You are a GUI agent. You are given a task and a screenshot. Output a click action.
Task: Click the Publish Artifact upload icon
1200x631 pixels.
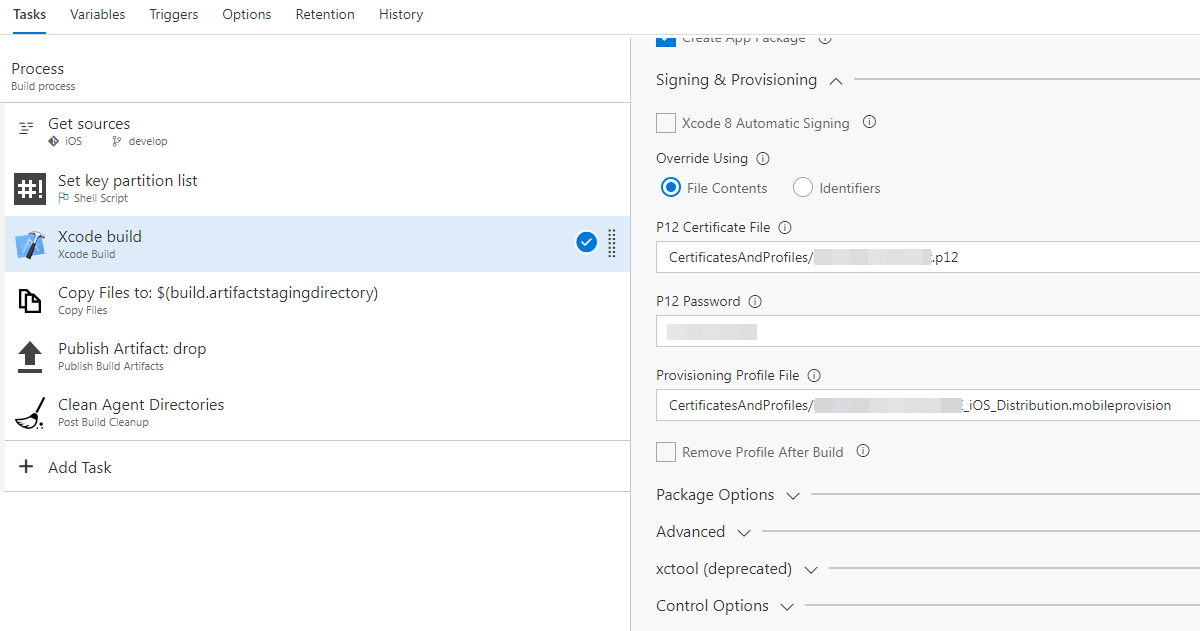click(x=29, y=356)
